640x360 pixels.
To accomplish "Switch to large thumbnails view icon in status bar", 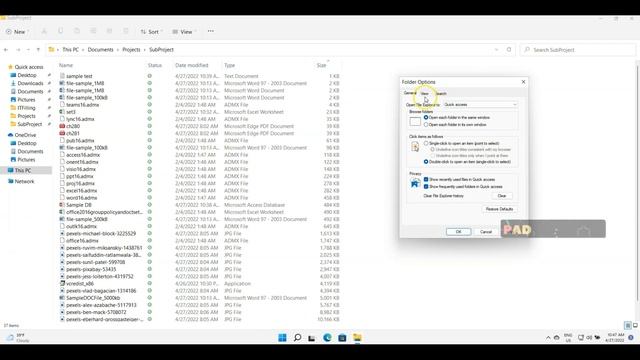I will (x=636, y=325).
